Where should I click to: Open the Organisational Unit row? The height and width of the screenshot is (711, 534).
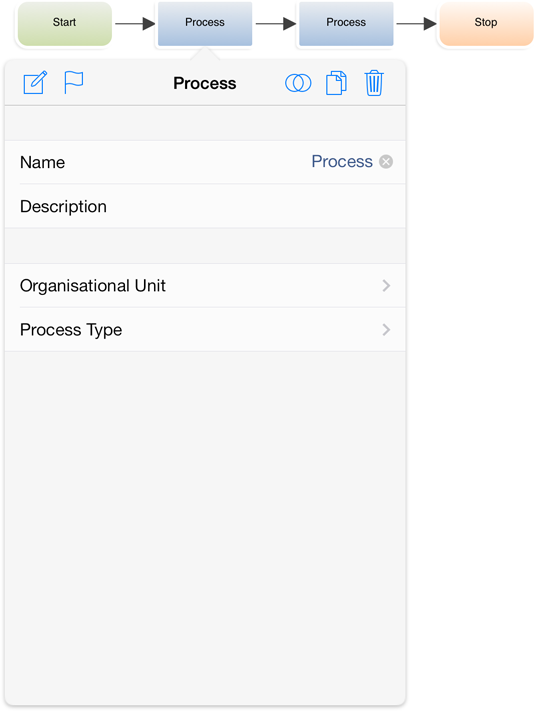205,286
